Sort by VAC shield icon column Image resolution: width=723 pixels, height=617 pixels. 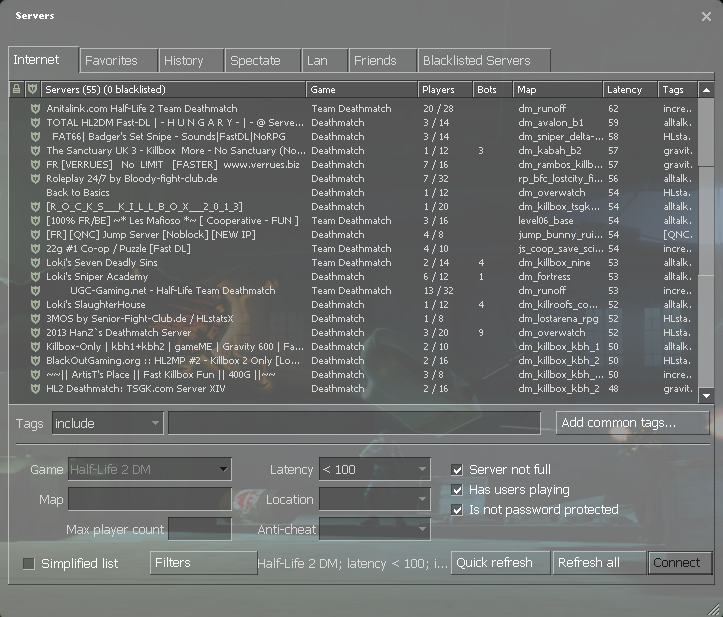(33, 90)
